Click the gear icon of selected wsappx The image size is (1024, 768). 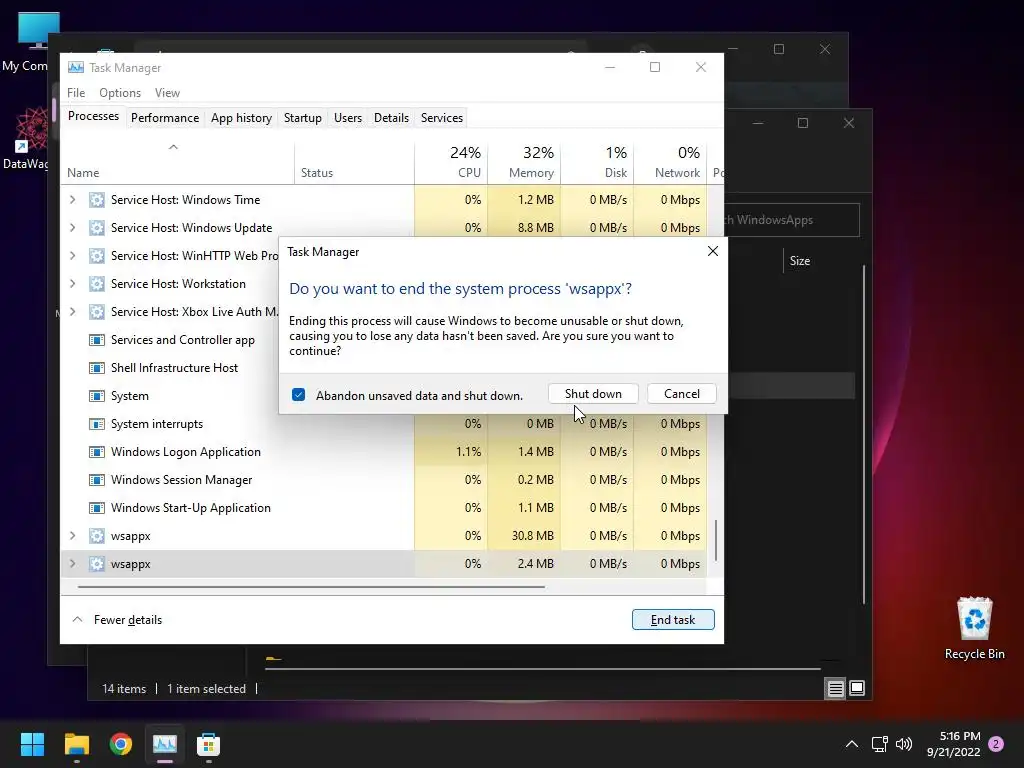(97, 564)
